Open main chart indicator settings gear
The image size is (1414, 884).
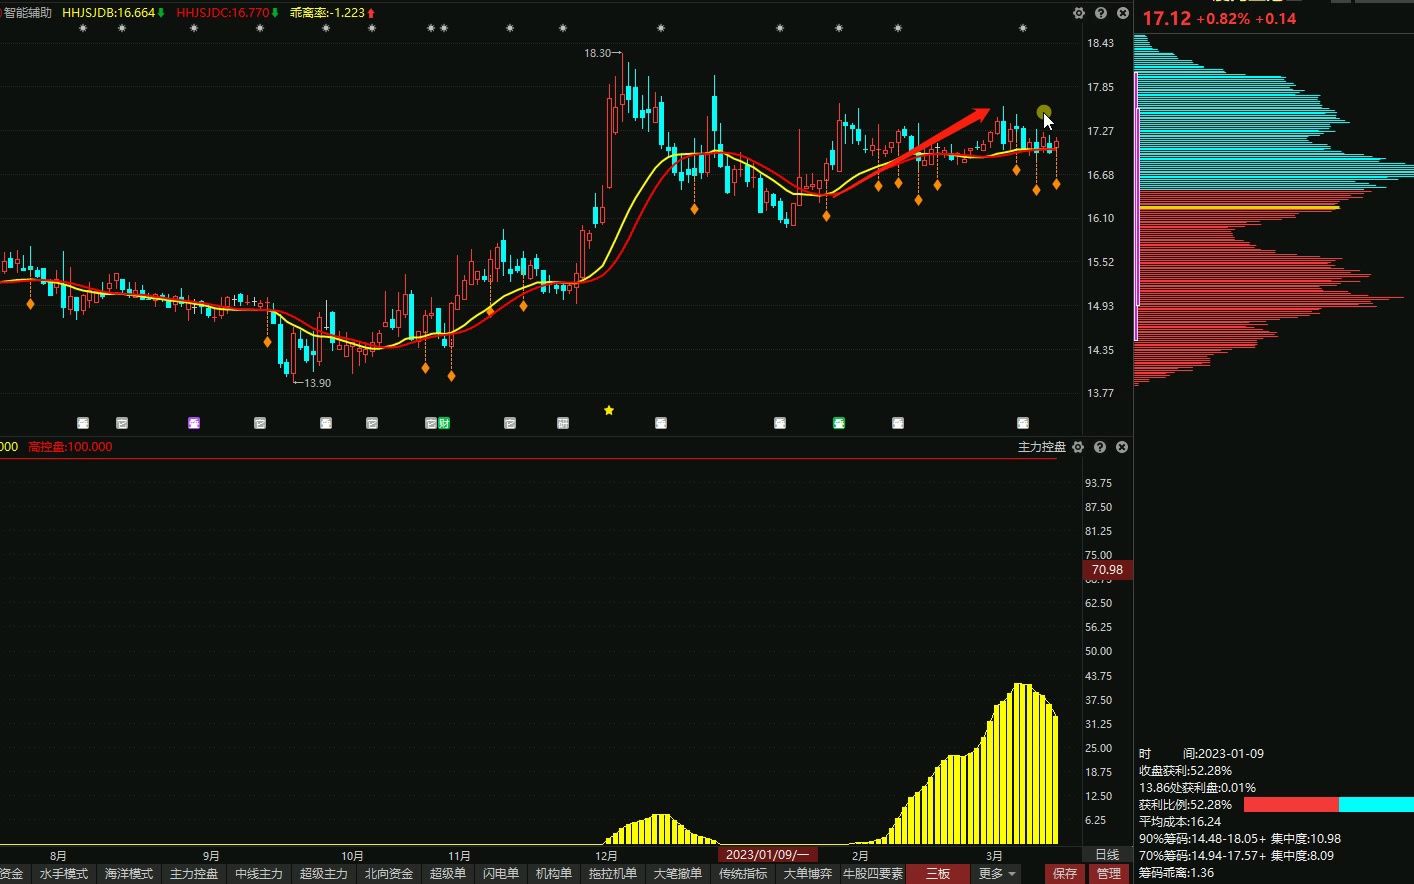[1078, 13]
